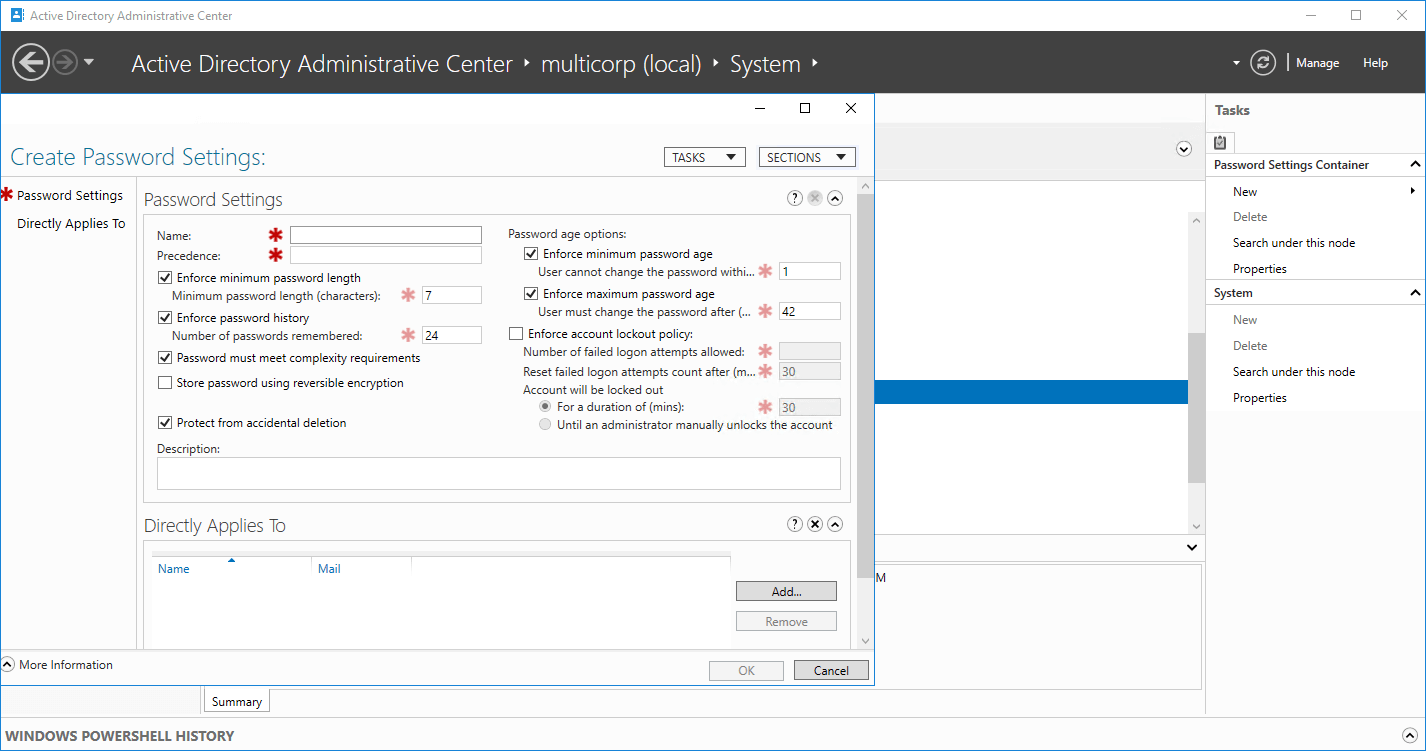Select the Summary tab
The image size is (1426, 751).
pyautogui.click(x=236, y=702)
